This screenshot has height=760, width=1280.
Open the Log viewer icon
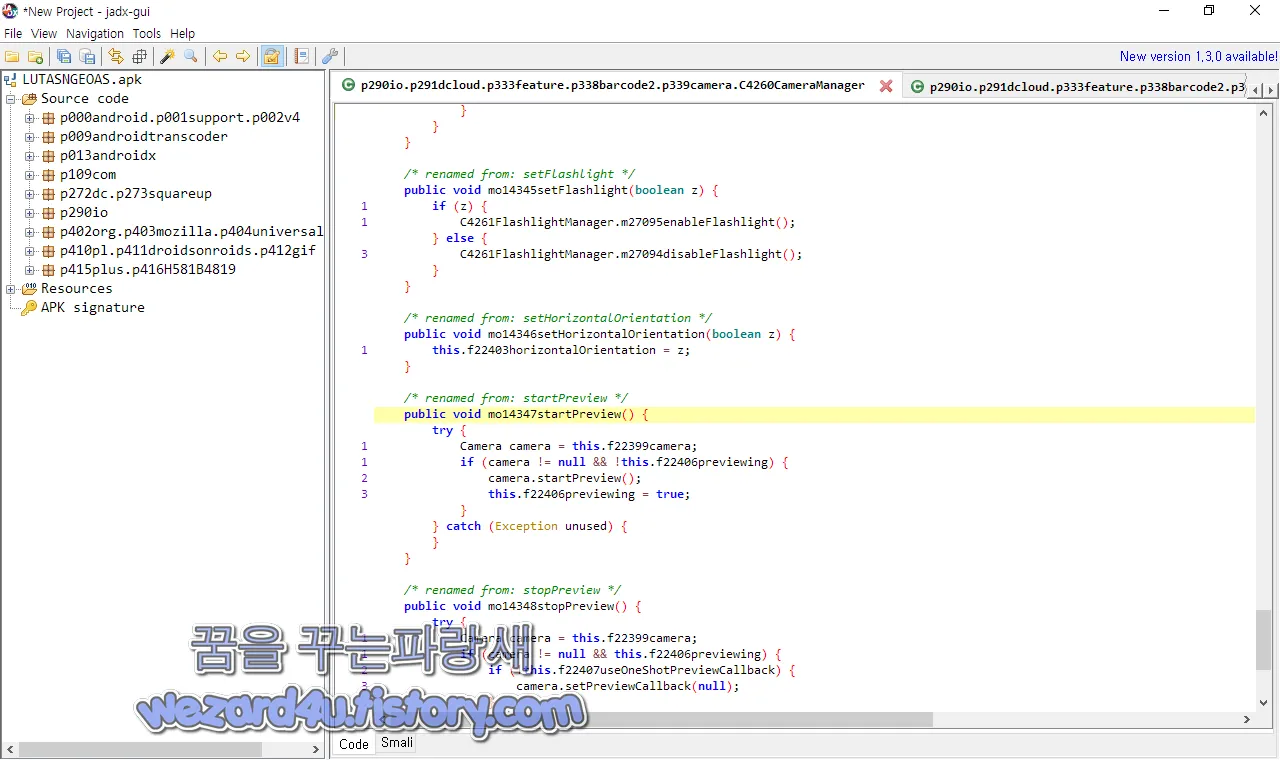pyautogui.click(x=301, y=57)
